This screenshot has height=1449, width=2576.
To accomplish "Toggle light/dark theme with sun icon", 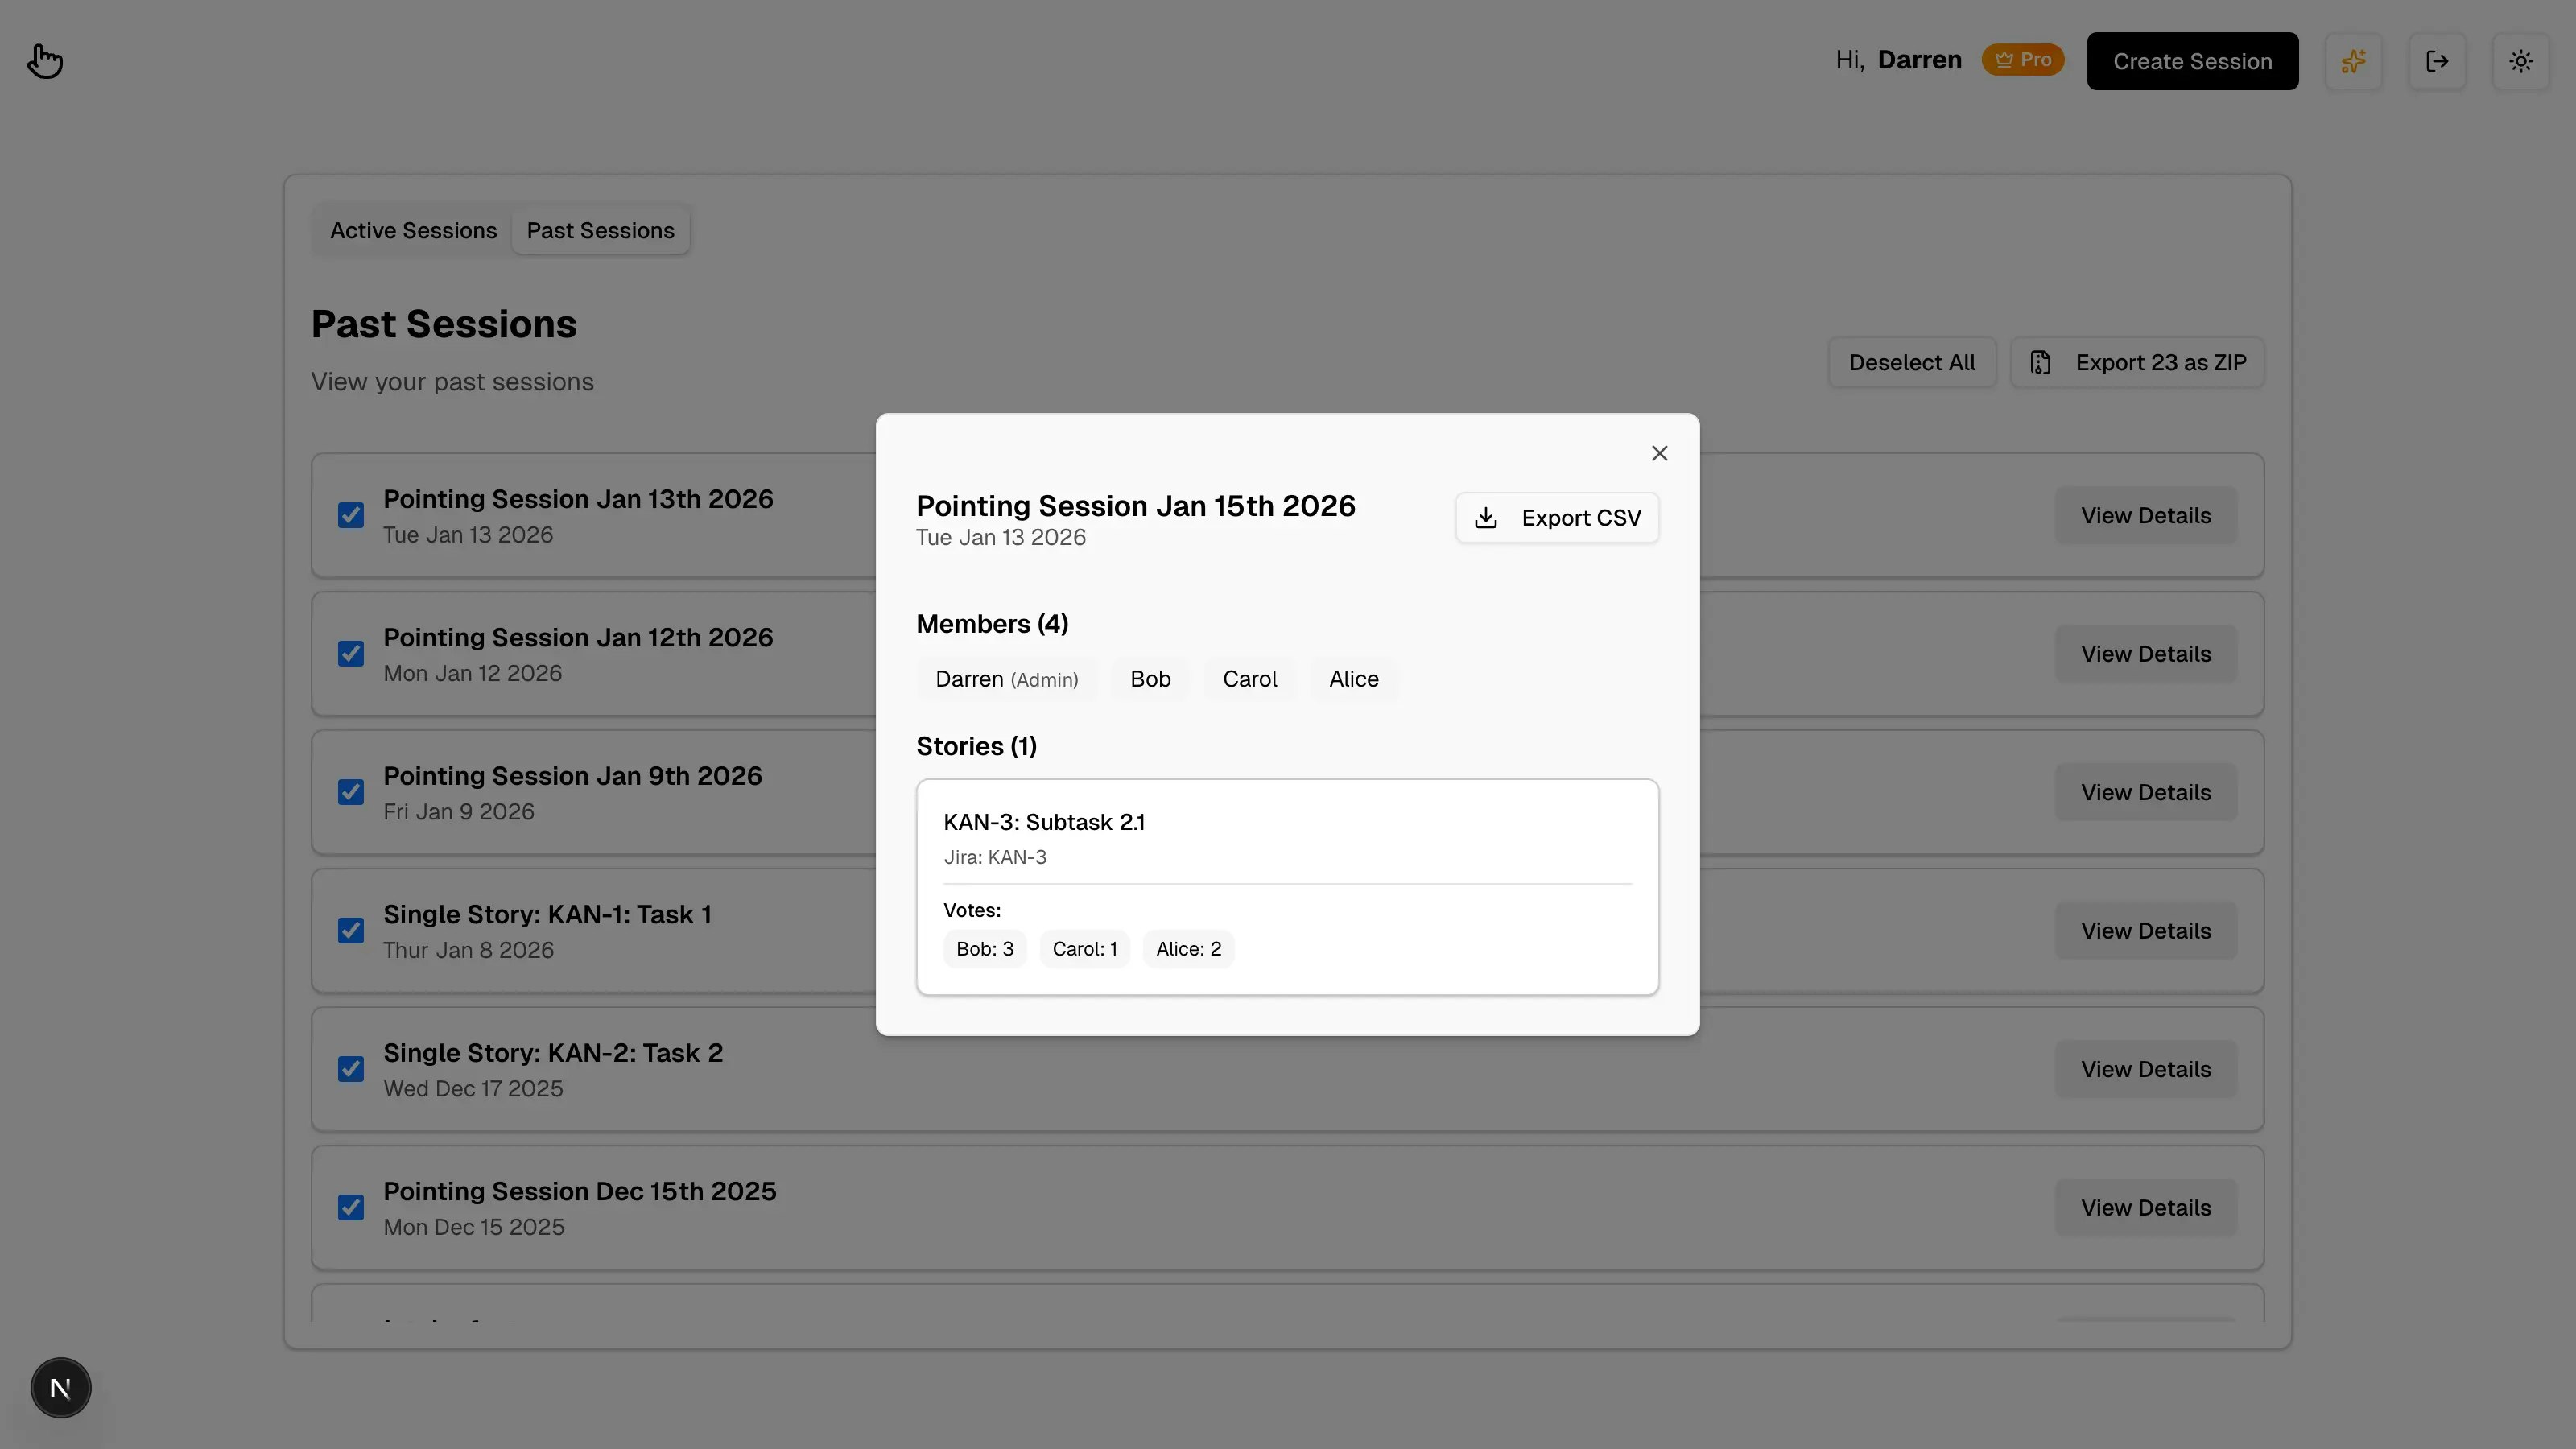I will [2521, 60].
